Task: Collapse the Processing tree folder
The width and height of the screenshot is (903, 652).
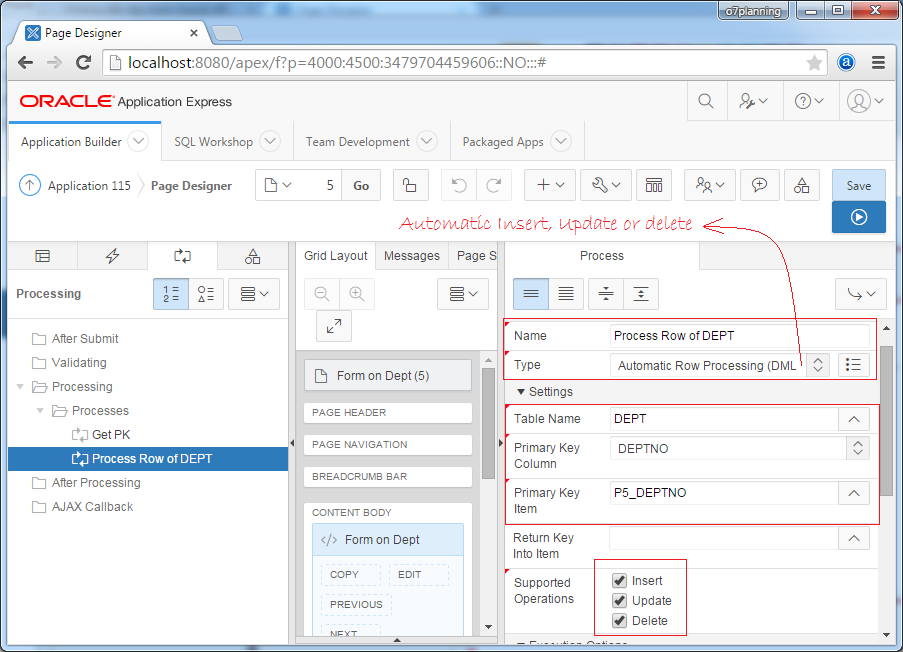Action: click(20, 386)
